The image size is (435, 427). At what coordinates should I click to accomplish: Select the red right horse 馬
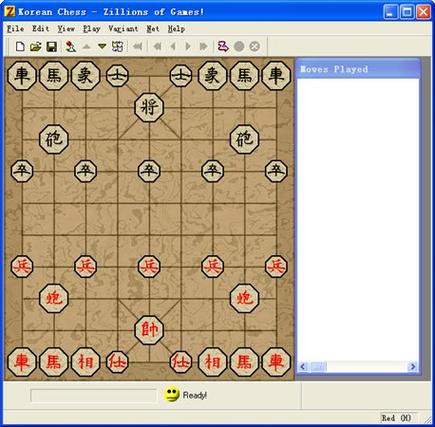tap(244, 362)
